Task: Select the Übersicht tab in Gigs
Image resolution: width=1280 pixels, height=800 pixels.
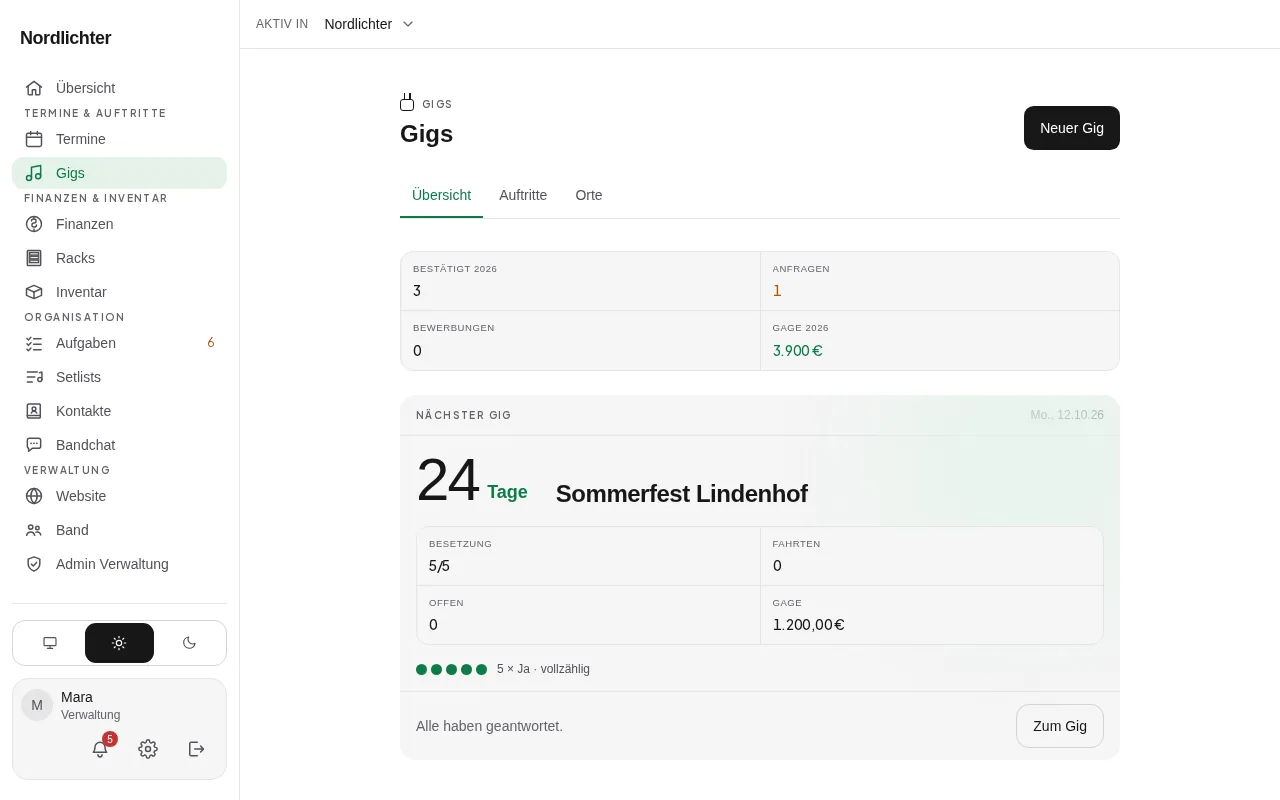Action: point(441,195)
